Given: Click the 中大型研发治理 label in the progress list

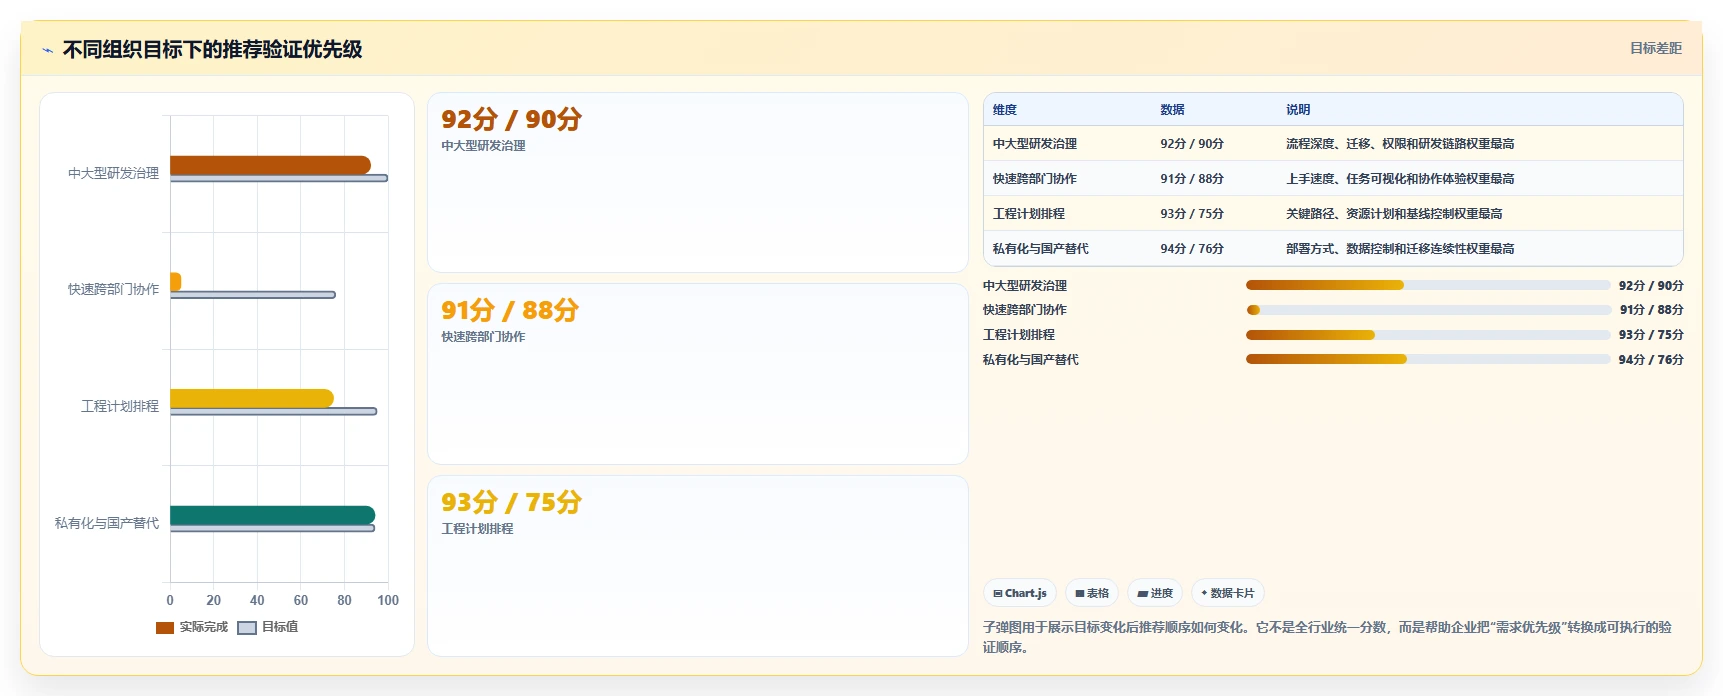Looking at the screenshot, I should pyautogui.click(x=1025, y=286).
